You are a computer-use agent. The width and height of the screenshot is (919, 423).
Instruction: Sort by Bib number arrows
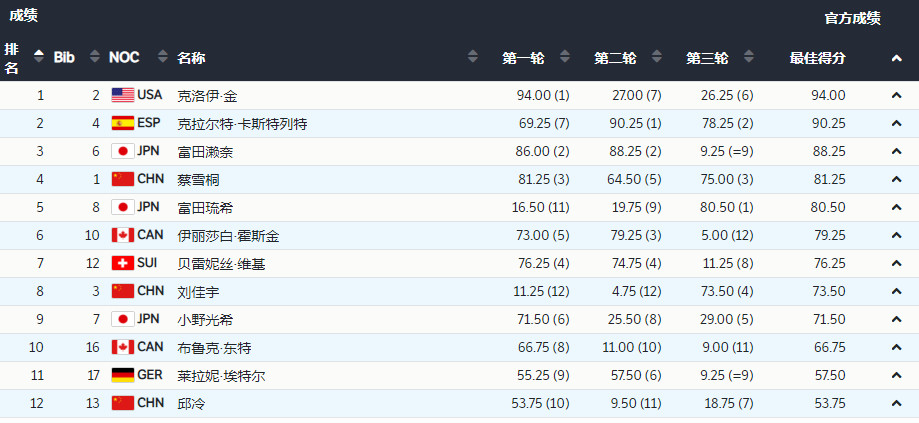(x=95, y=57)
